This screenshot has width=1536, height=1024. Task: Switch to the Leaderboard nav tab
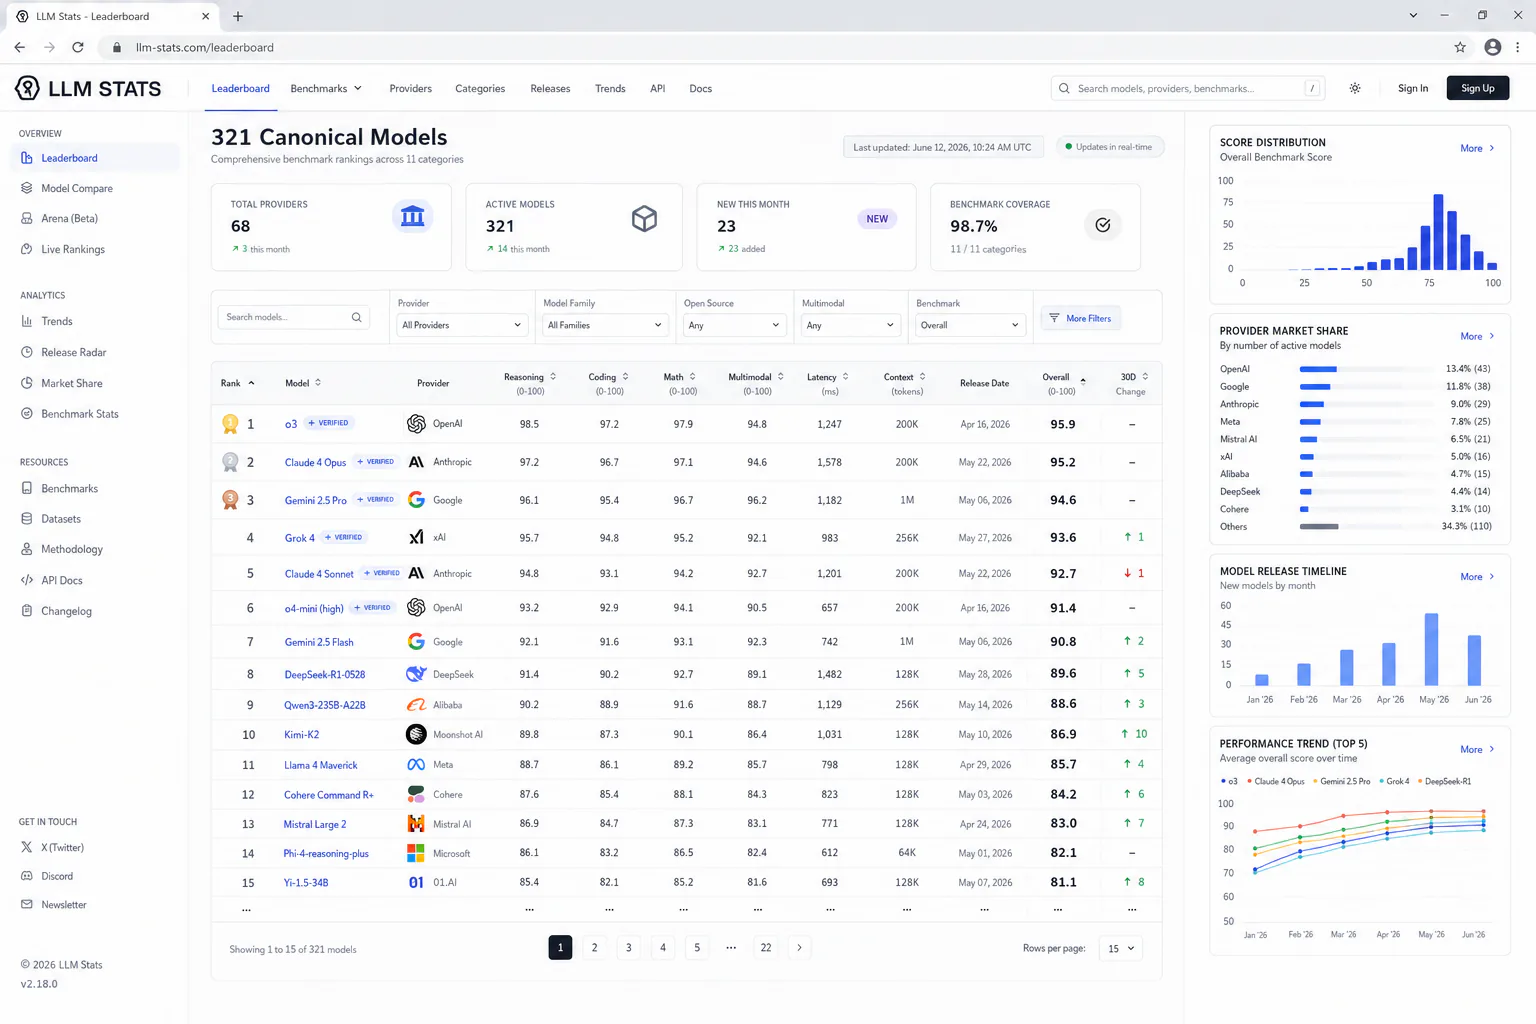click(240, 88)
